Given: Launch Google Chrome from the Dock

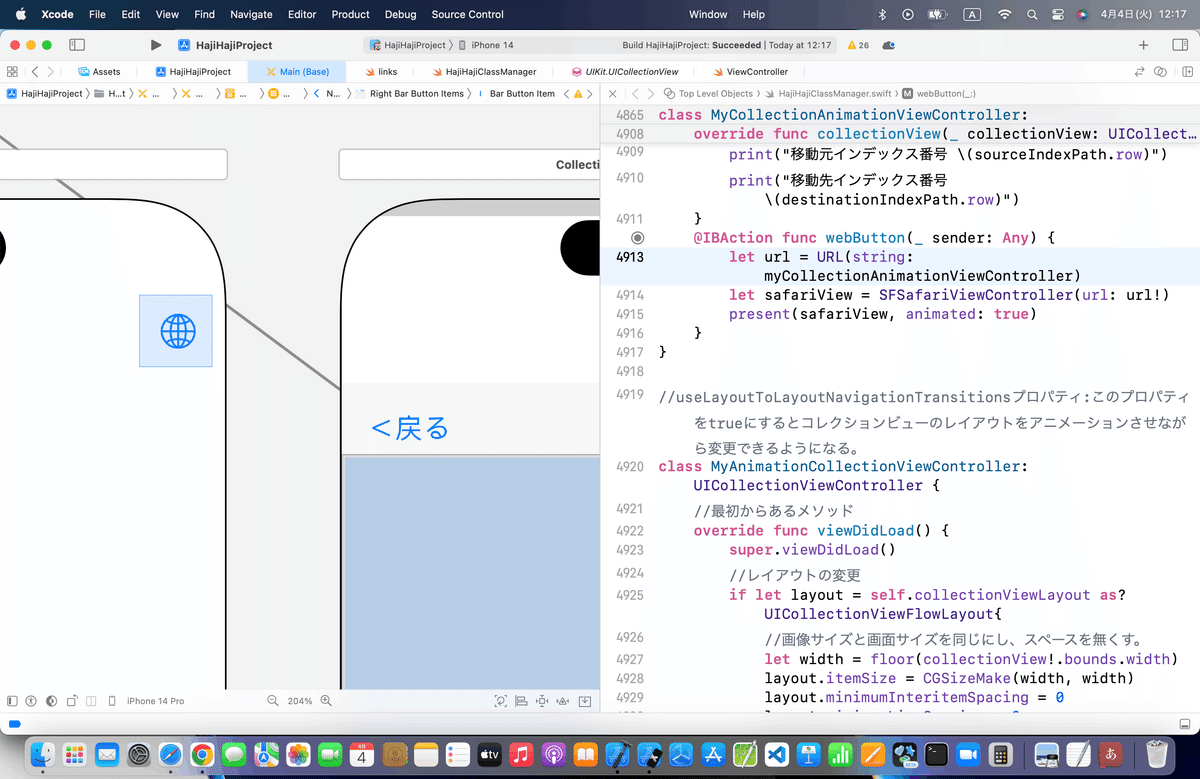Looking at the screenshot, I should coord(202,754).
